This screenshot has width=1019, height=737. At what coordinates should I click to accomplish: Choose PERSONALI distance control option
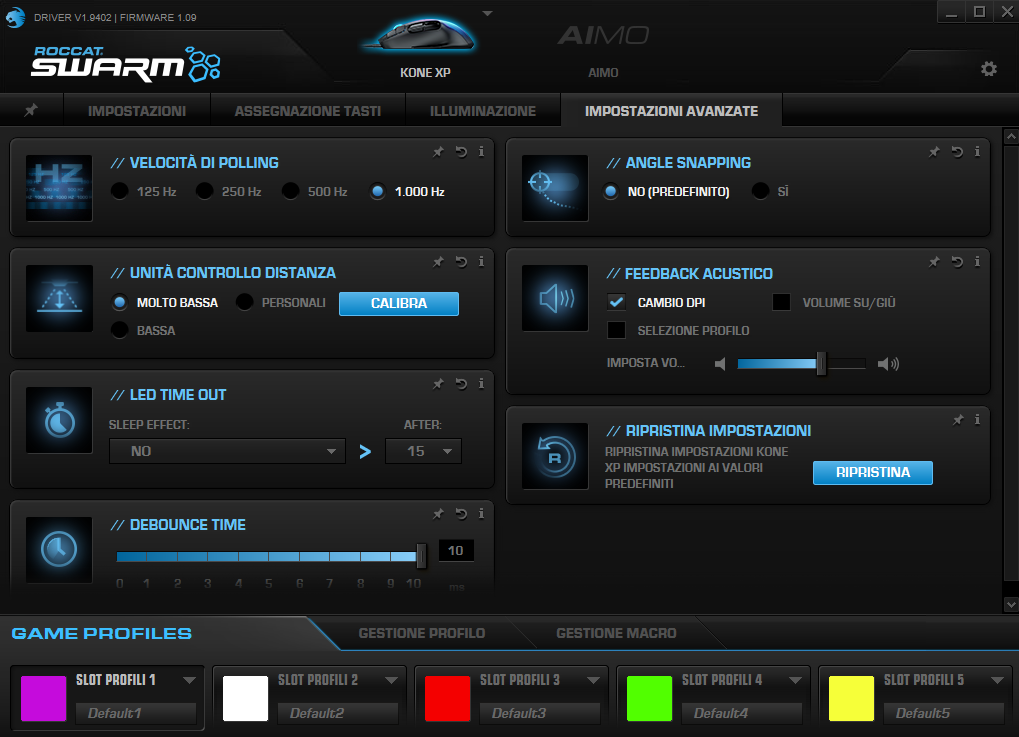click(244, 302)
